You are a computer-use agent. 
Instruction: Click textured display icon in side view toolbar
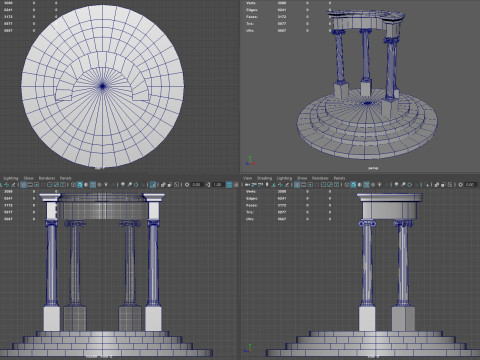[x=373, y=185]
